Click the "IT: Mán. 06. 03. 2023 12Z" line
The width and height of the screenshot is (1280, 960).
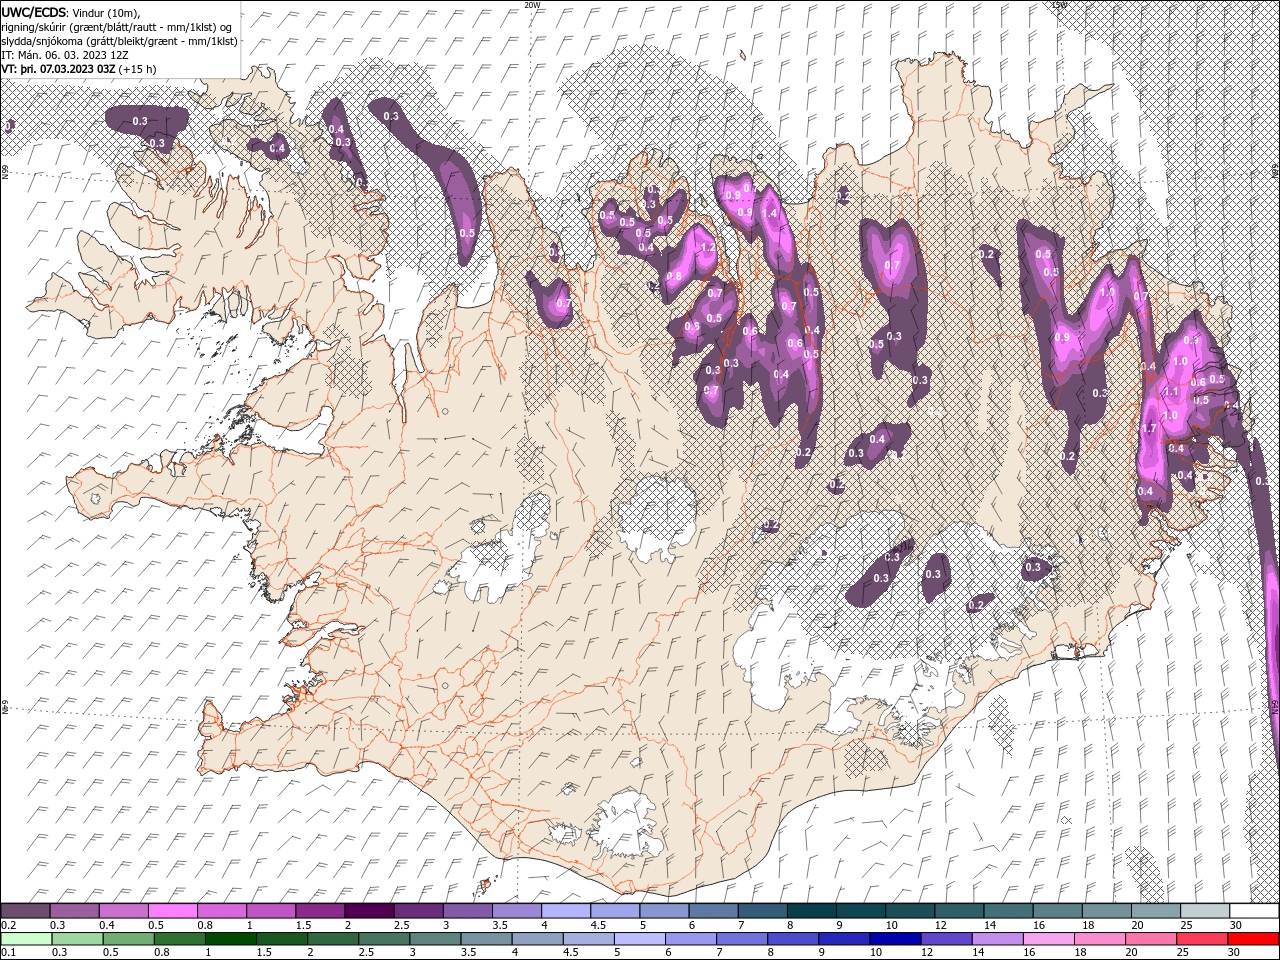coord(63,55)
